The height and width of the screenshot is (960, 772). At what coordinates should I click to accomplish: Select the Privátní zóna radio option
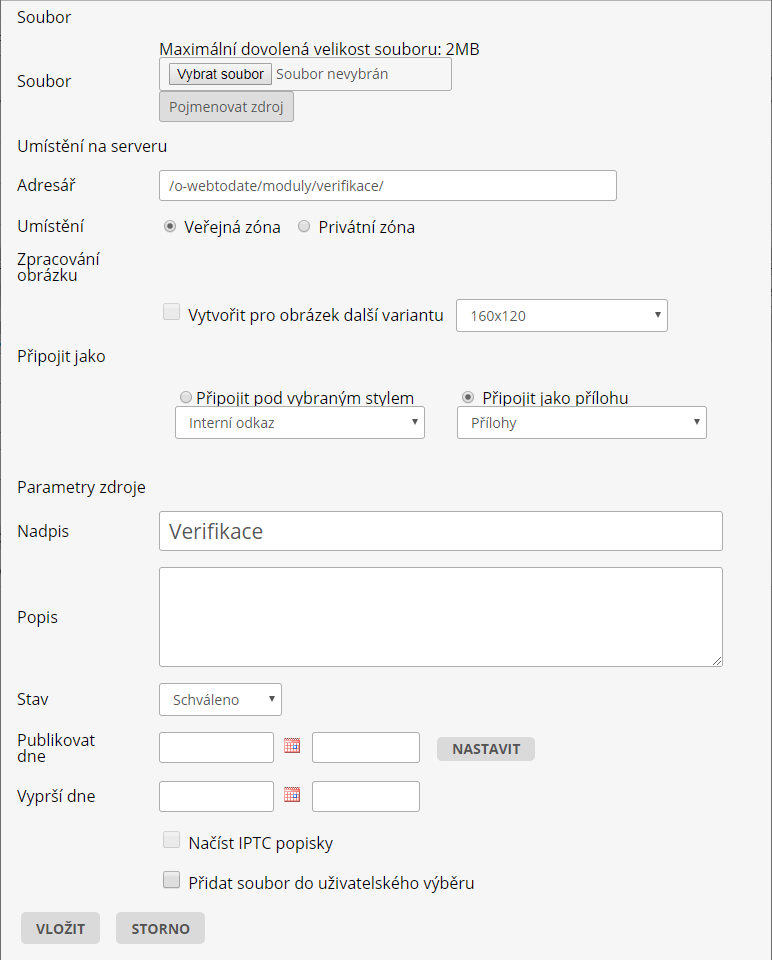(304, 227)
